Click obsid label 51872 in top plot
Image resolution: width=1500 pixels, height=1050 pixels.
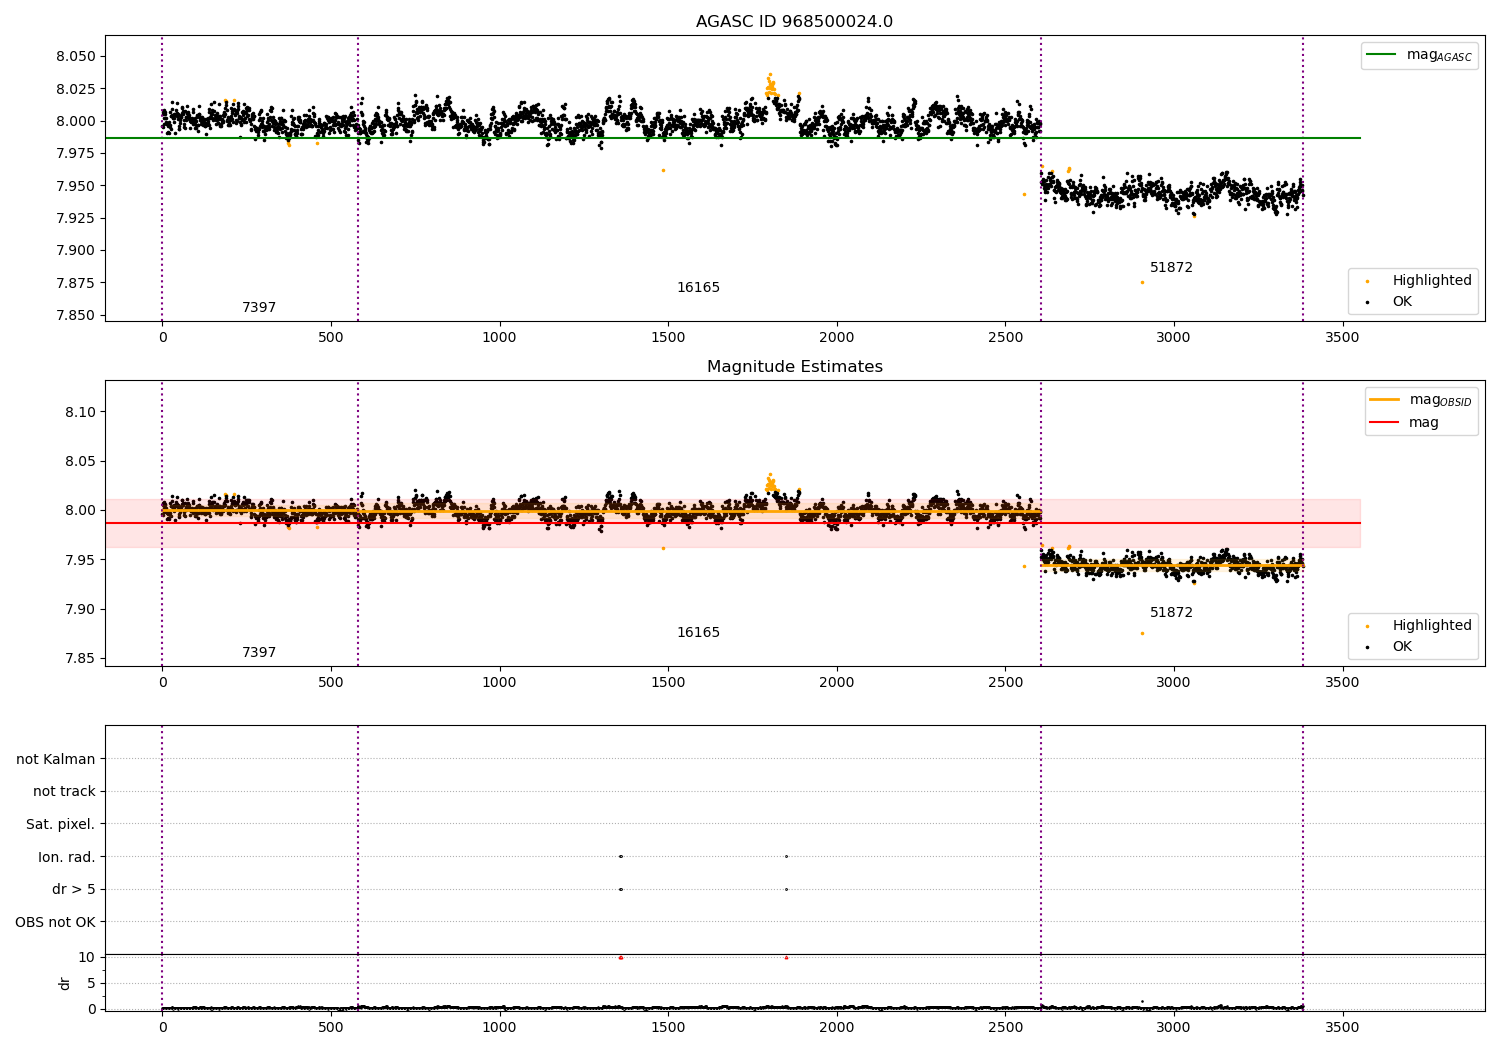click(x=1171, y=268)
